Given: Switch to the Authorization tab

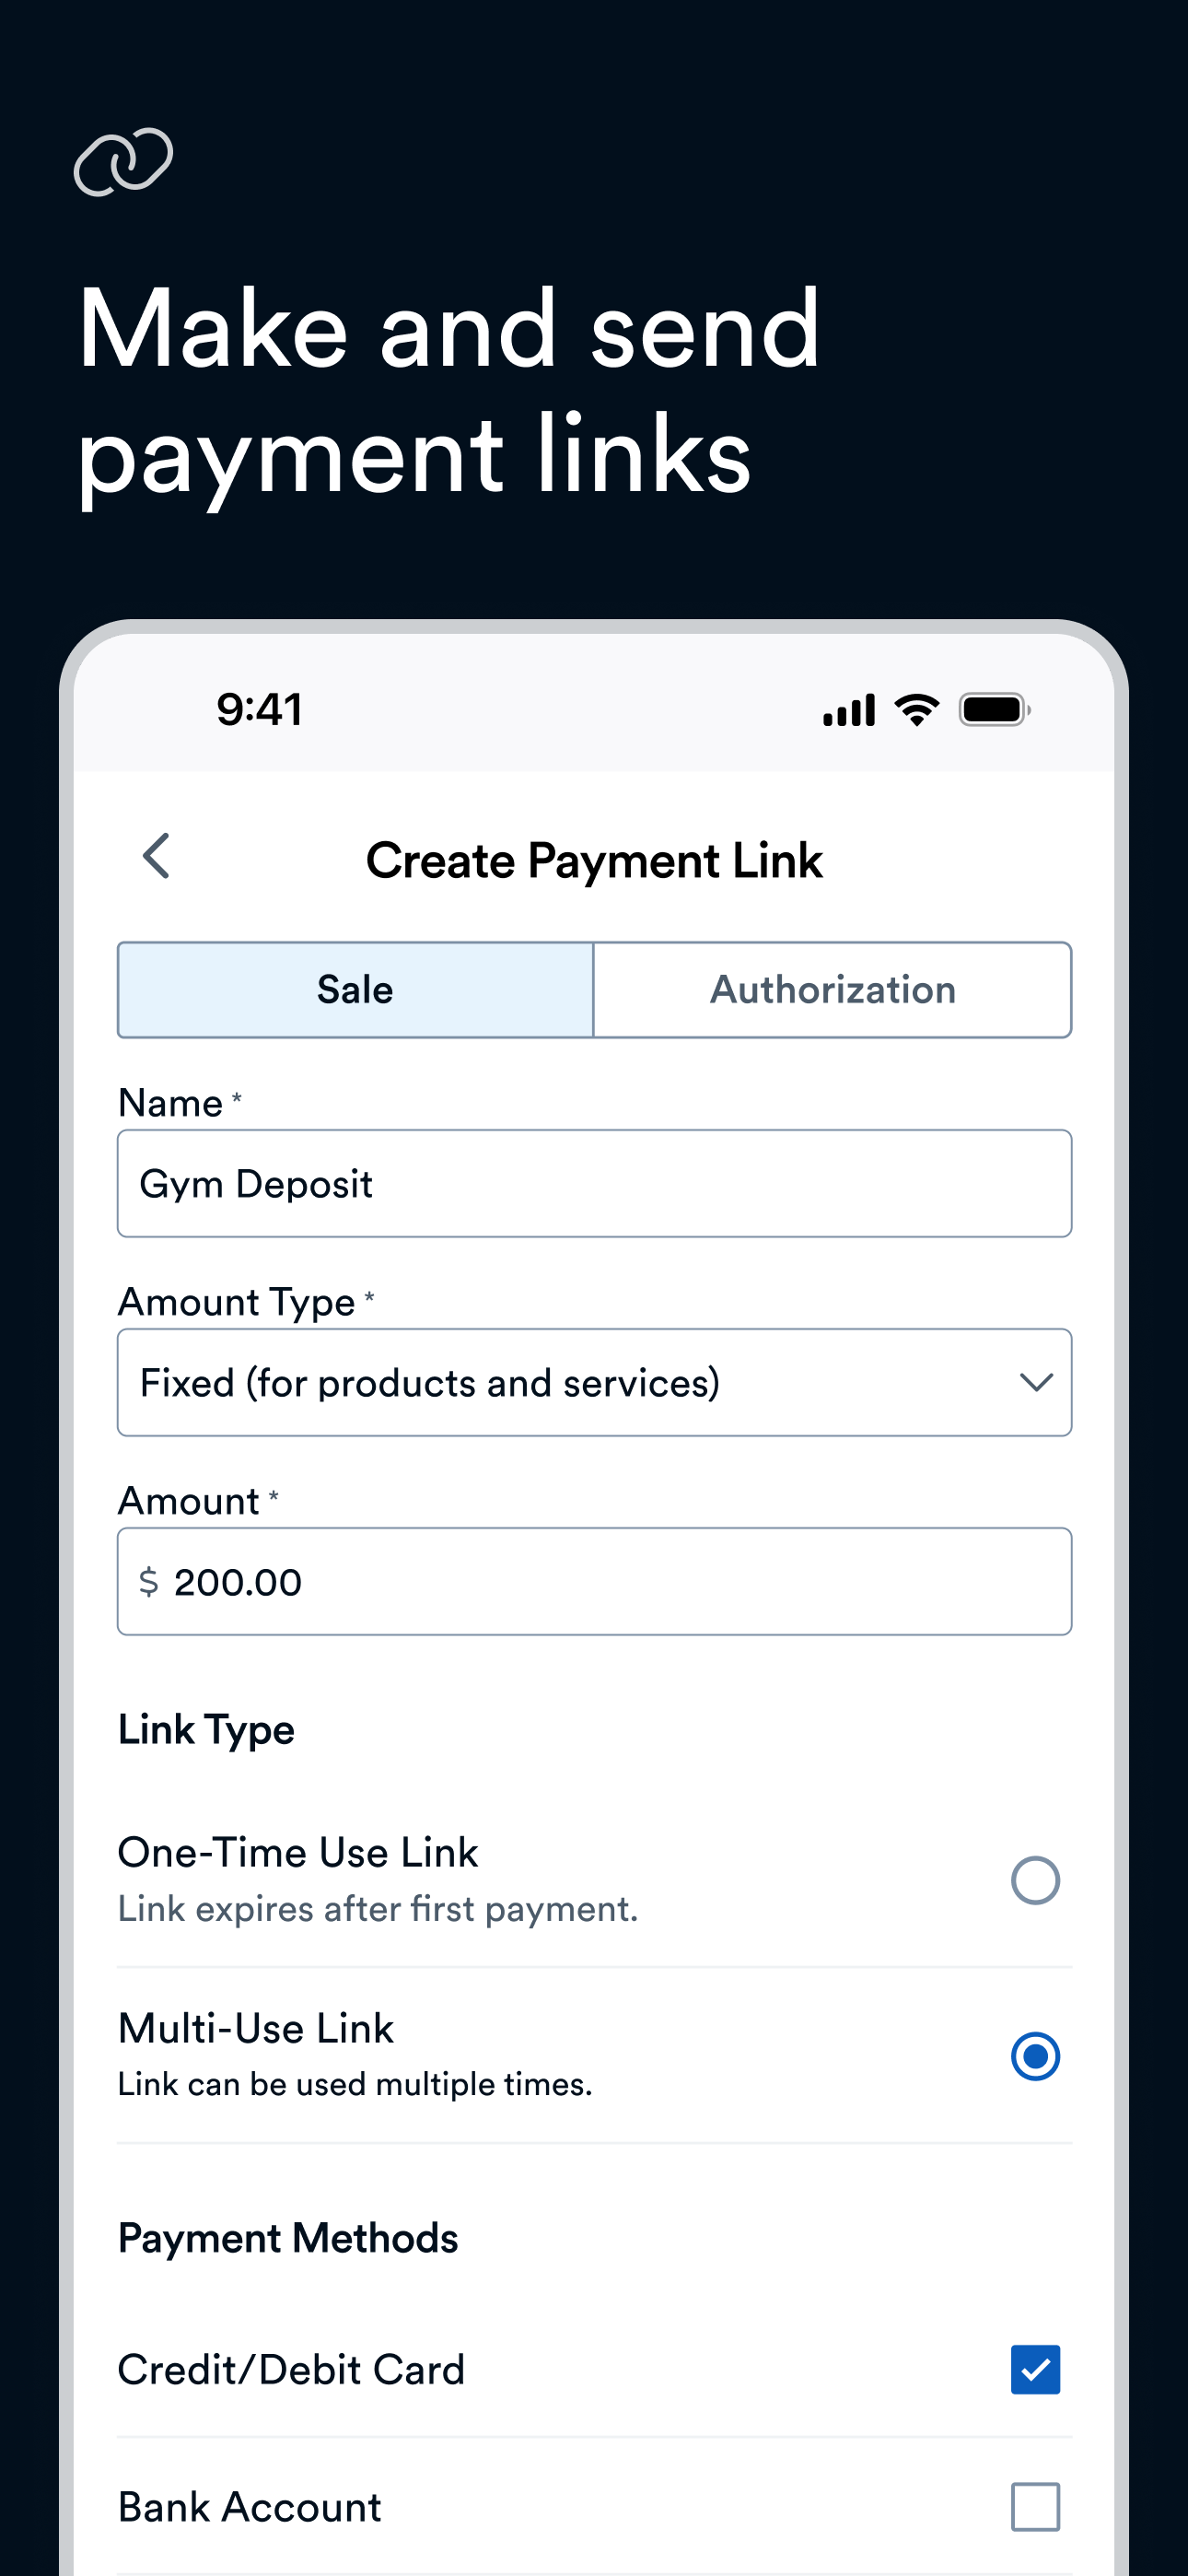Looking at the screenshot, I should pos(832,990).
